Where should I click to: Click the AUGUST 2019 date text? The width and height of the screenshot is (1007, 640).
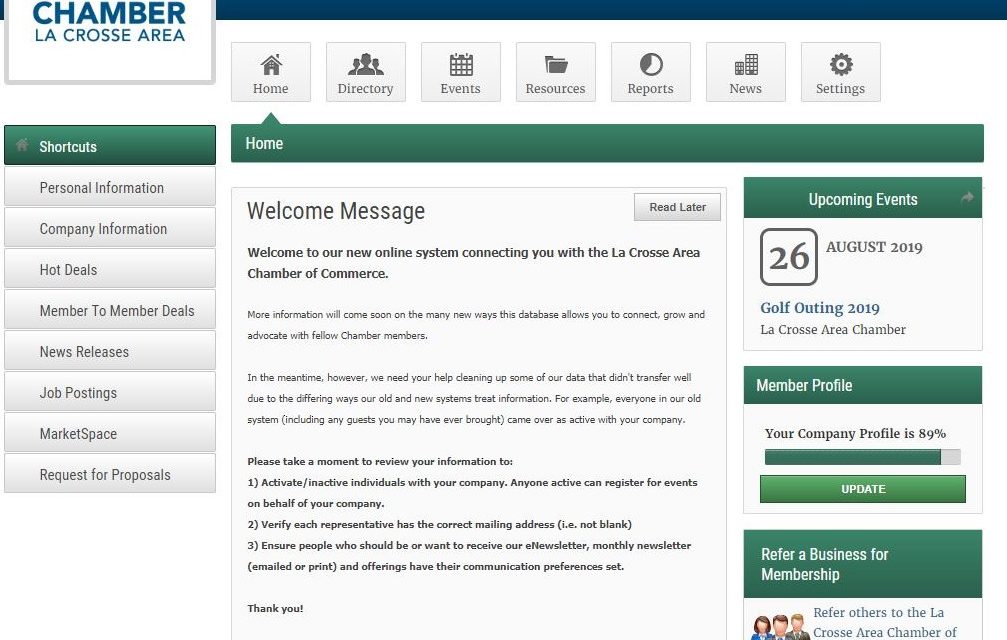[x=874, y=247]
